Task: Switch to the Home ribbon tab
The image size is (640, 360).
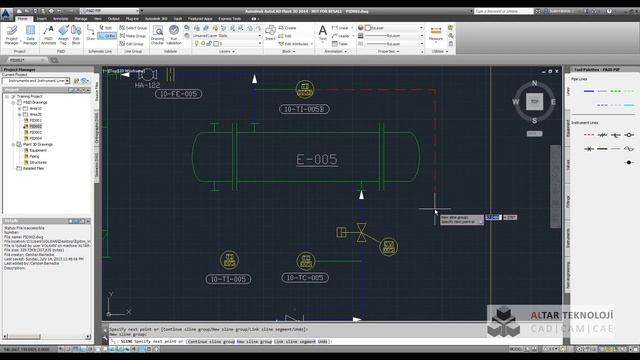Action: (22, 19)
